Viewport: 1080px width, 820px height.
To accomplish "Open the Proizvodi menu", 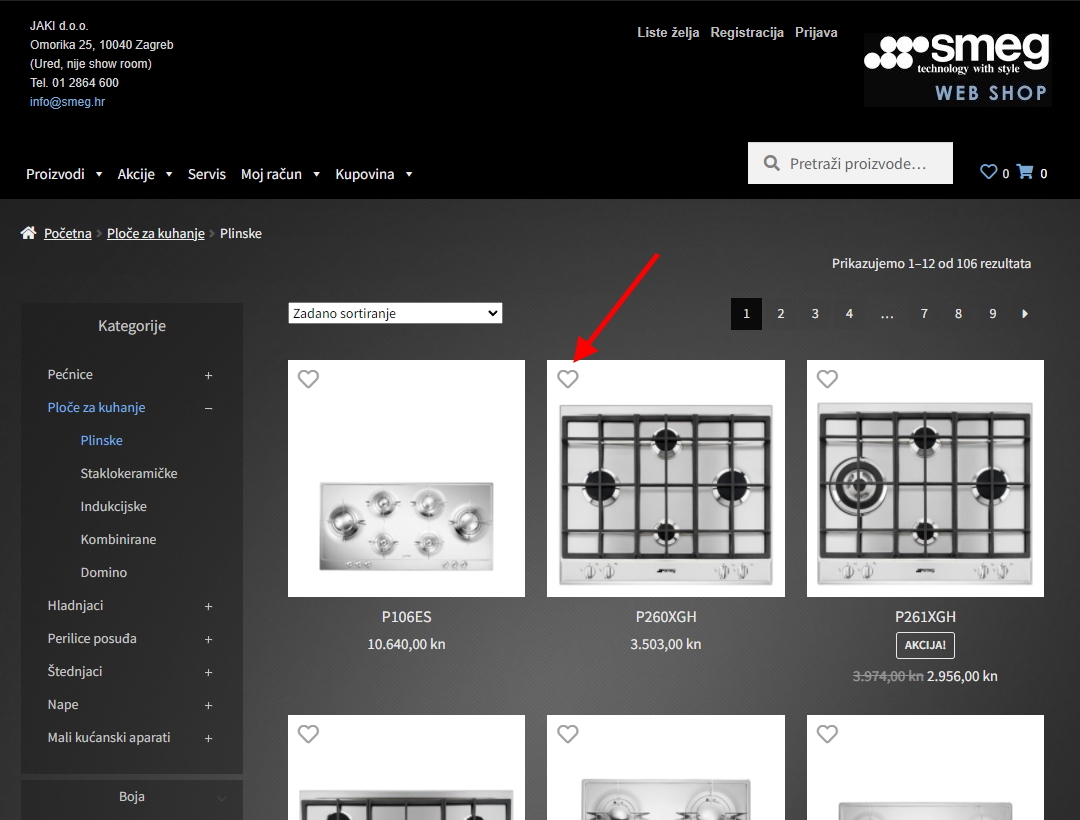I will [64, 174].
